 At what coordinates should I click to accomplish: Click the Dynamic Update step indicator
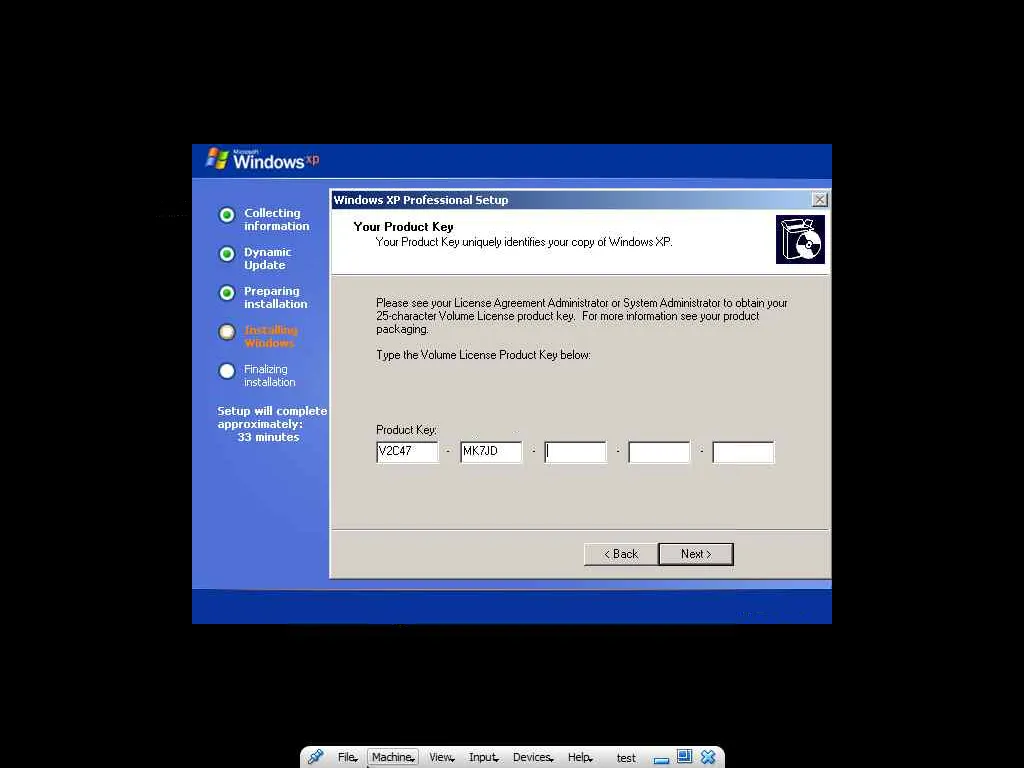pos(227,254)
